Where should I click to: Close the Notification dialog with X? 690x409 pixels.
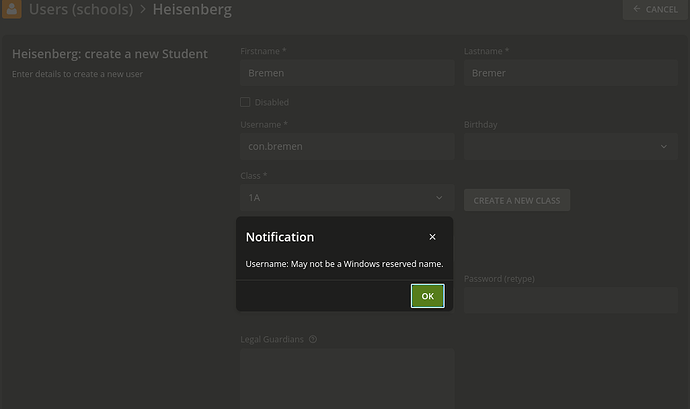[432, 237]
